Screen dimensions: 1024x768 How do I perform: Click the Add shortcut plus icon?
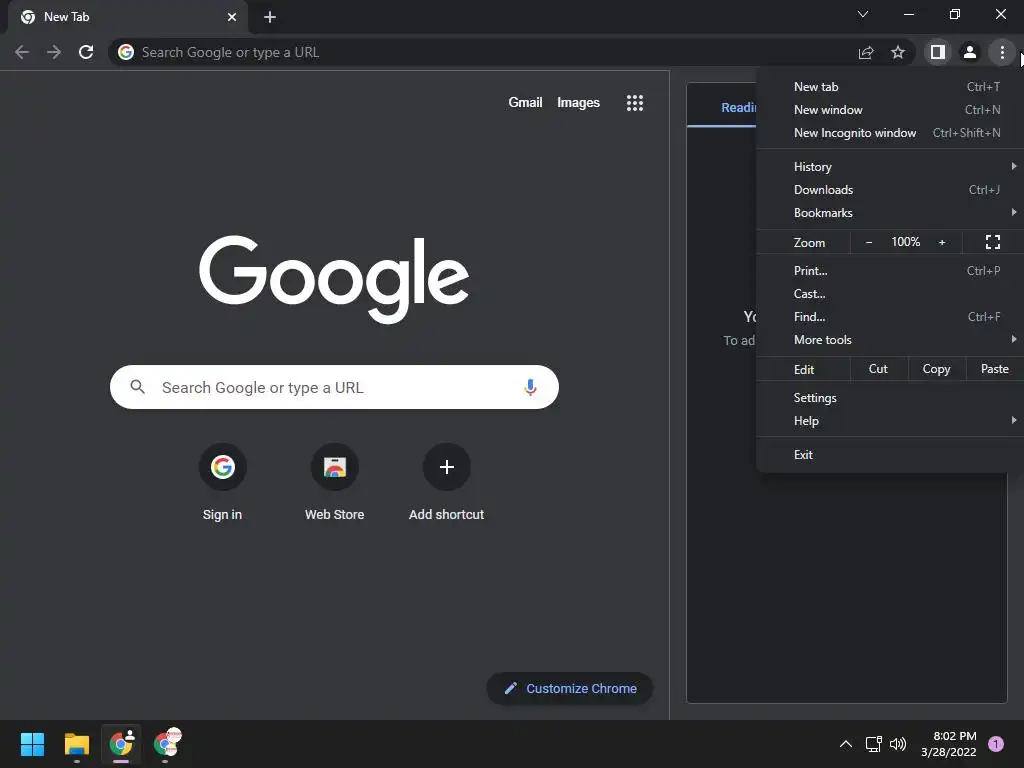[447, 467]
